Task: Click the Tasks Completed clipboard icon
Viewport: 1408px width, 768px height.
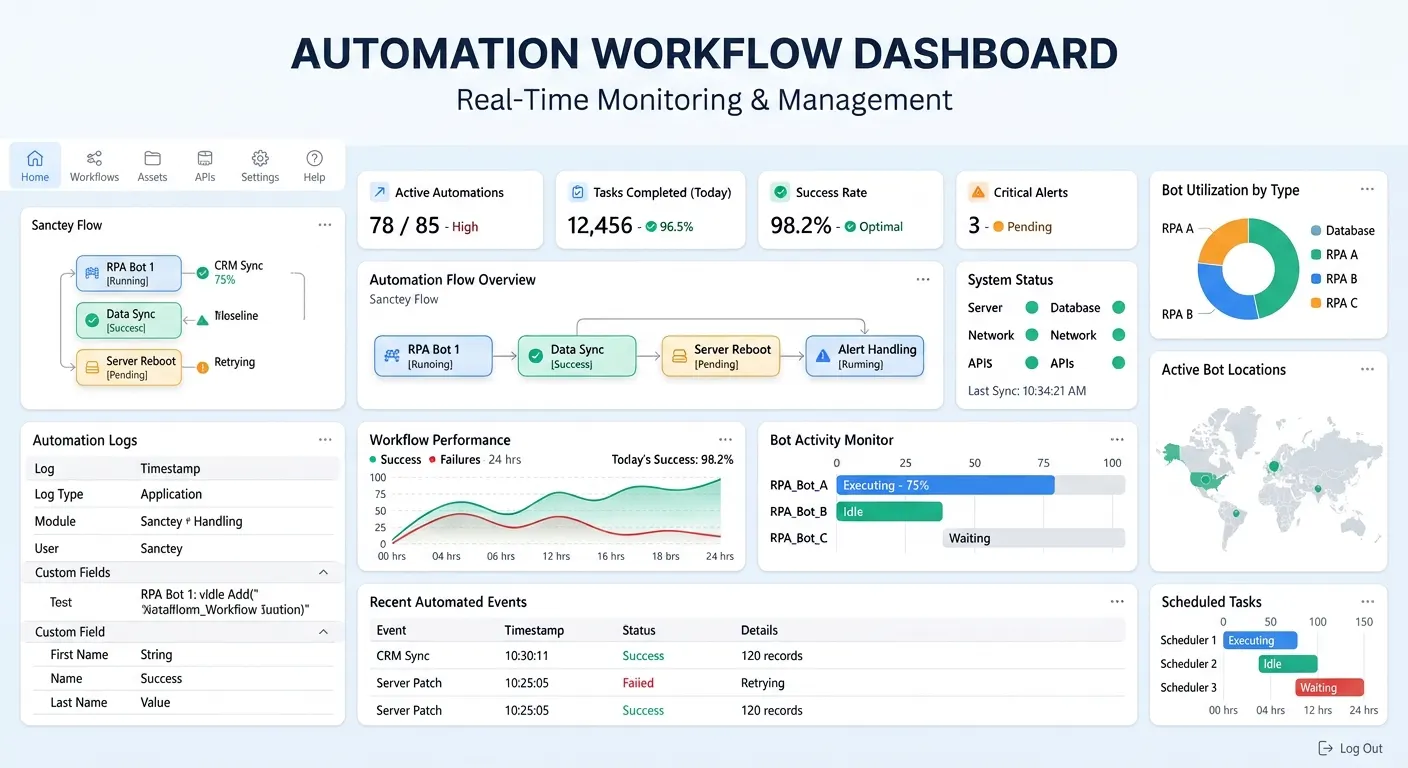Action: pyautogui.click(x=578, y=192)
